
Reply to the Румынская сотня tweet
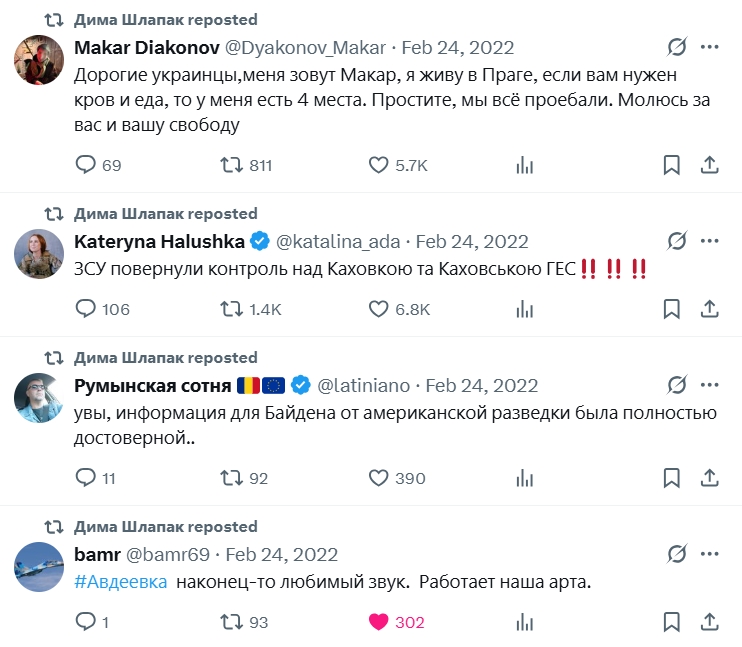pyautogui.click(x=86, y=478)
